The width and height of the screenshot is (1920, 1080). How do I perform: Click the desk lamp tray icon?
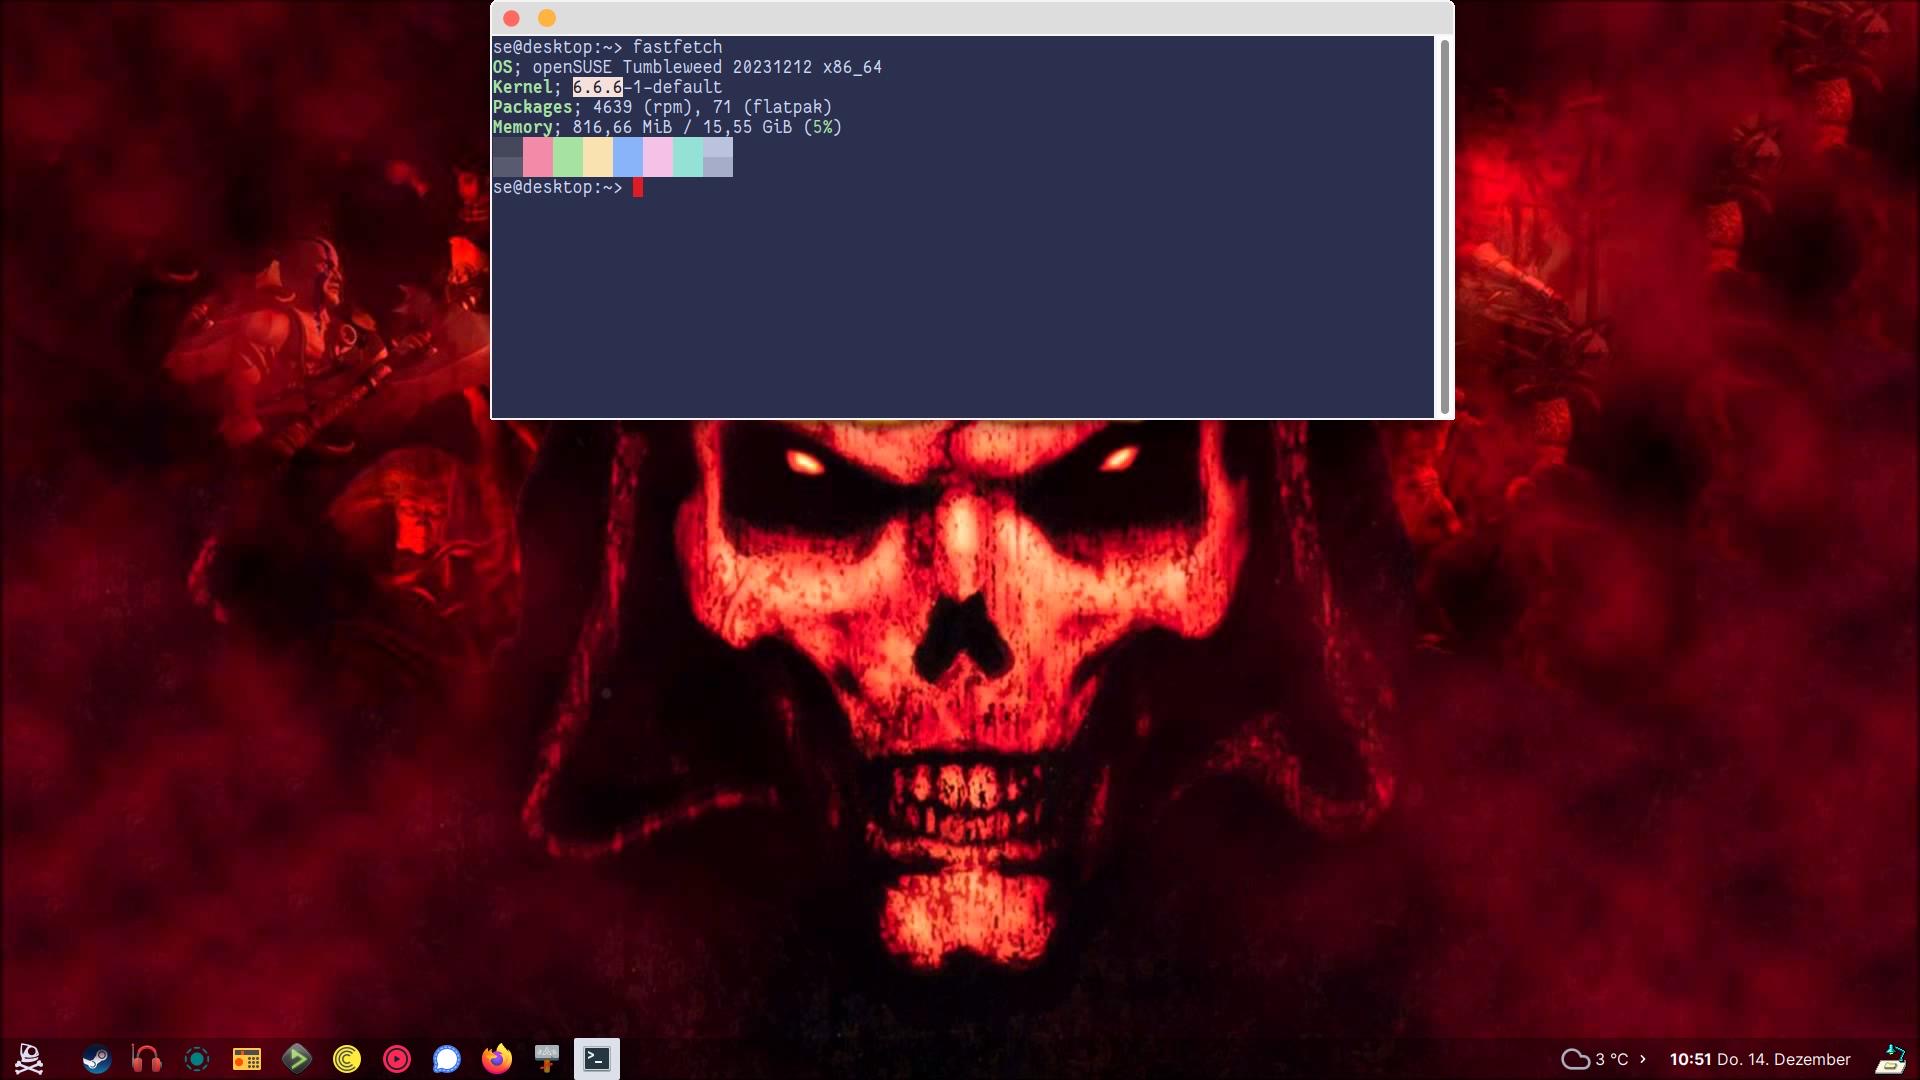[1890, 1058]
